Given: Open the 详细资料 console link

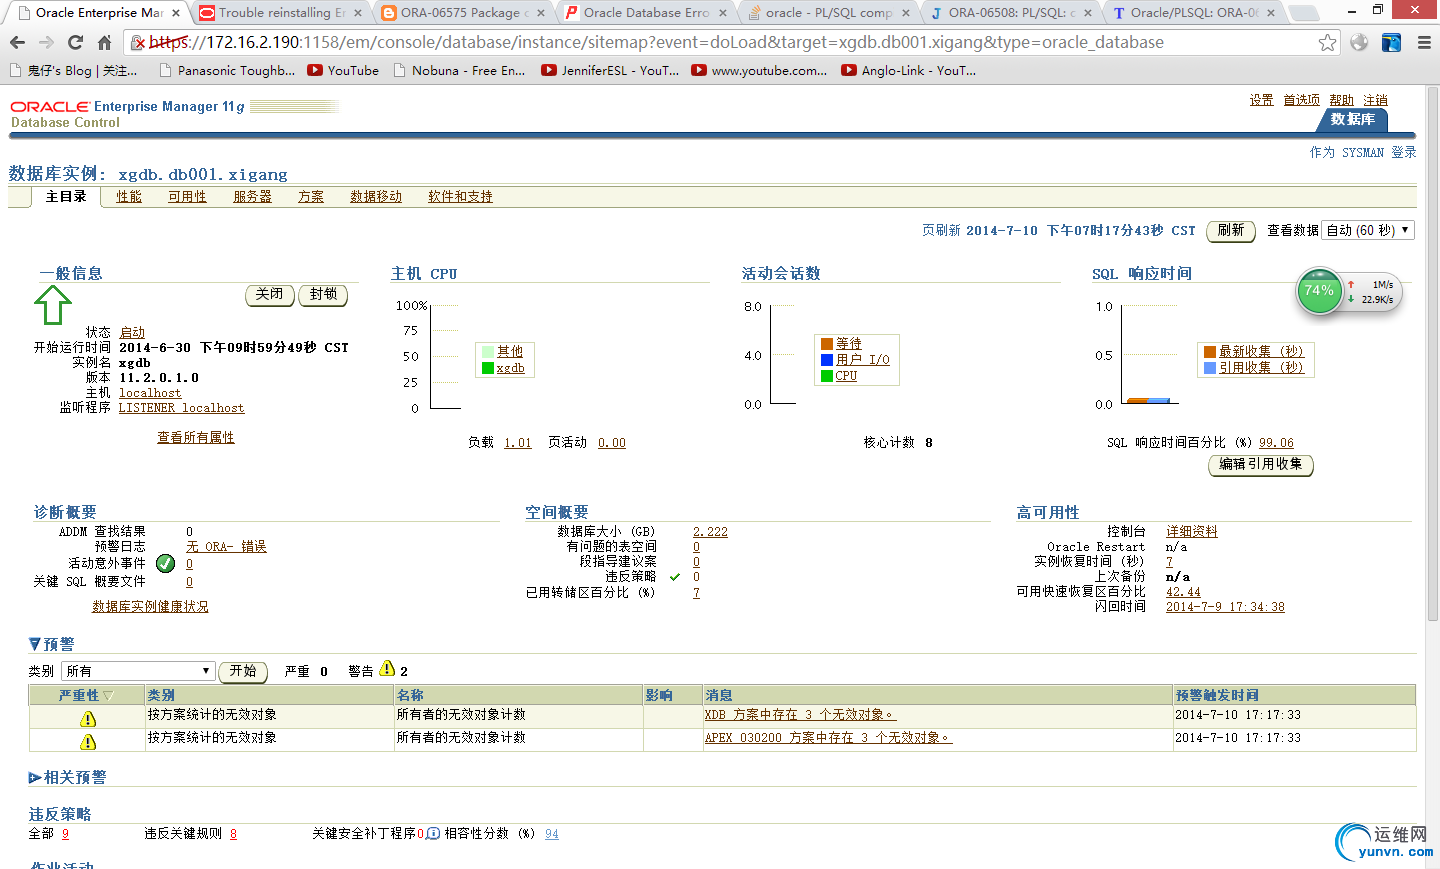Looking at the screenshot, I should 1192,531.
